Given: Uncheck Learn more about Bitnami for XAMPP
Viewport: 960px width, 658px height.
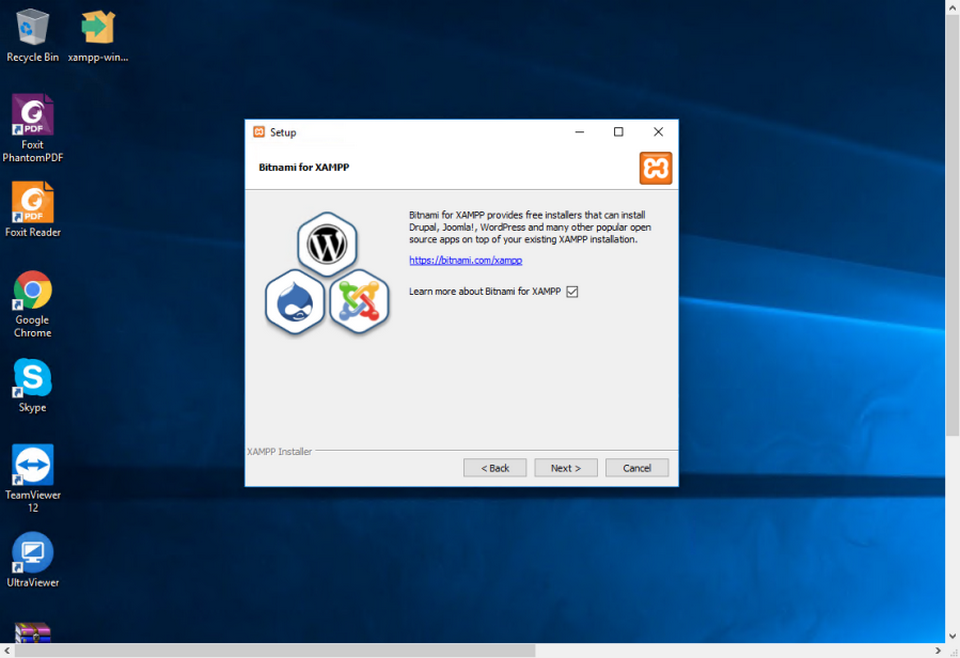Looking at the screenshot, I should tap(572, 291).
